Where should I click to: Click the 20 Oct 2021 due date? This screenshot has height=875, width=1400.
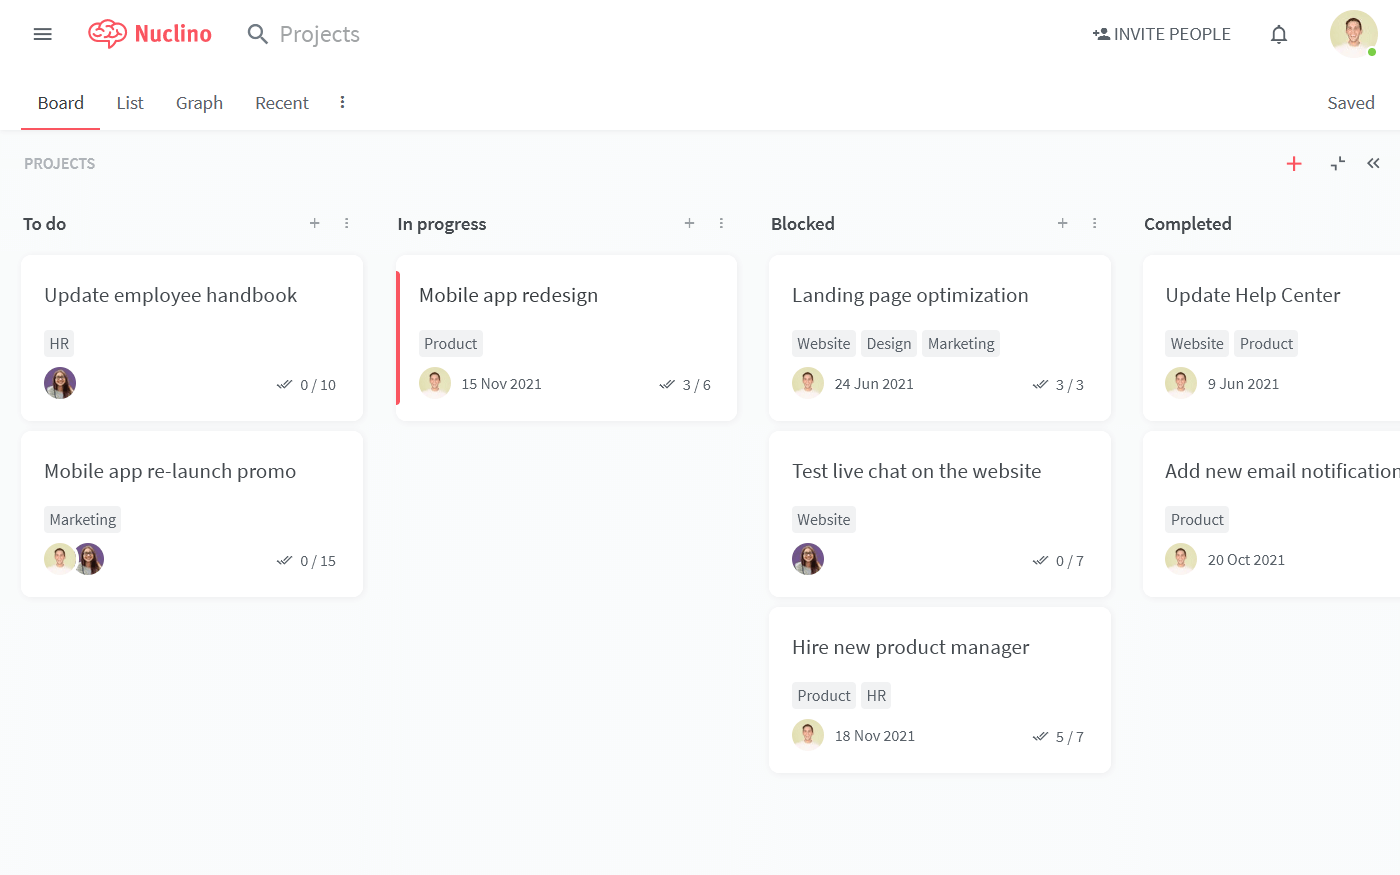tap(1246, 560)
